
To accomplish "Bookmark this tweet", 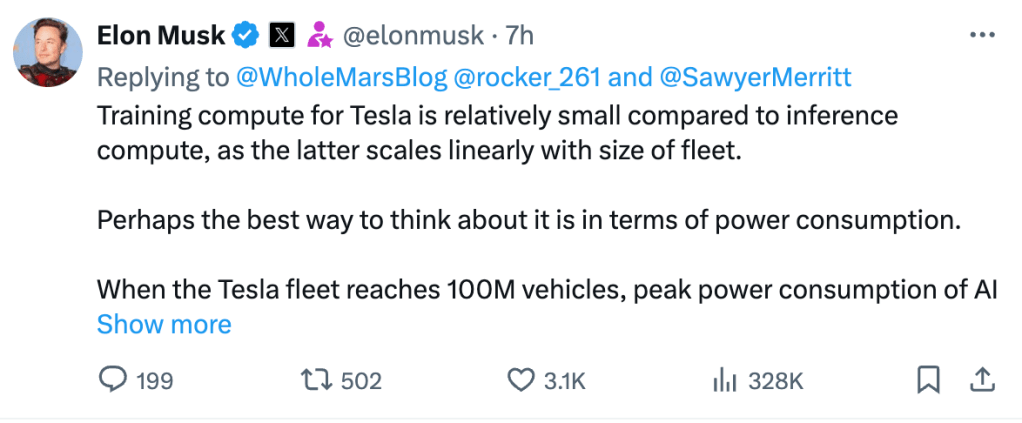I will point(928,380).
